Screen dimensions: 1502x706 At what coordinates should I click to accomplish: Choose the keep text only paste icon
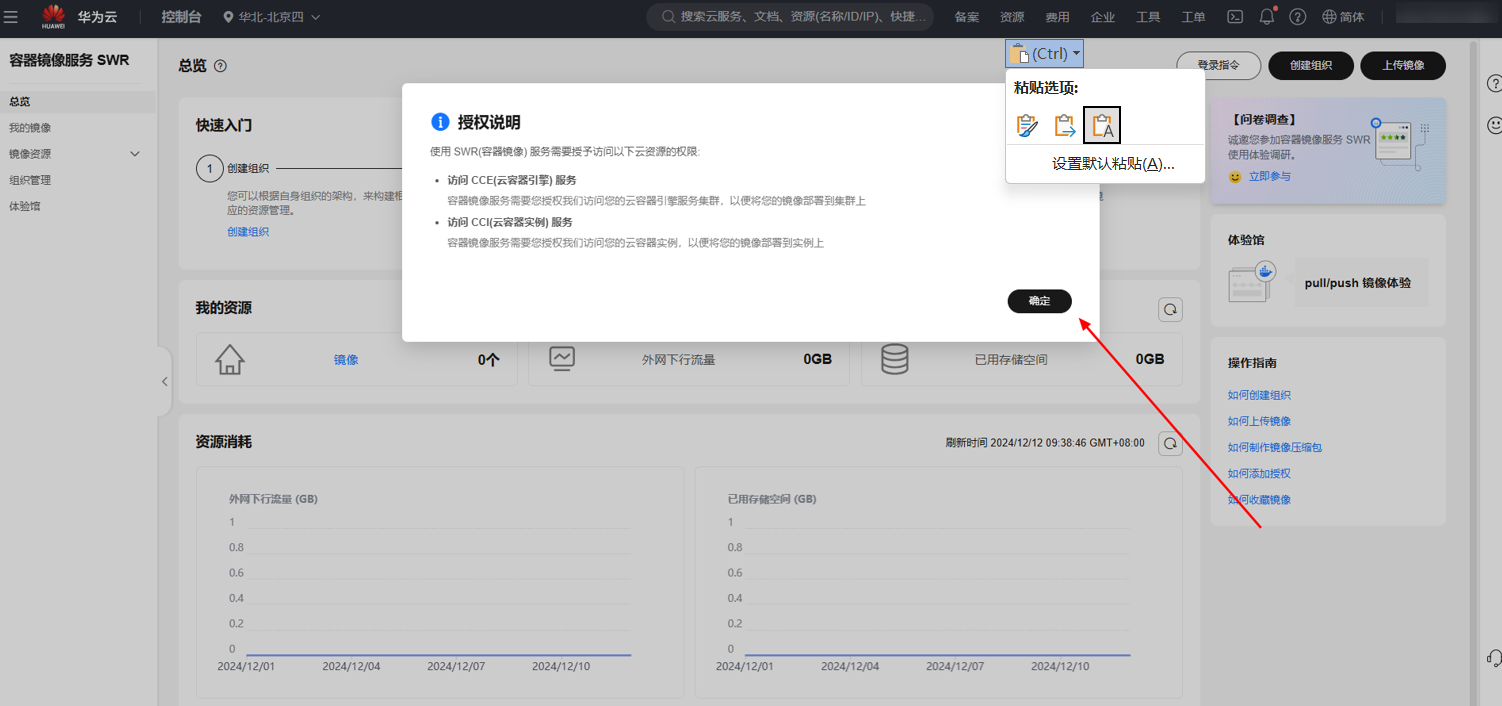click(1102, 126)
